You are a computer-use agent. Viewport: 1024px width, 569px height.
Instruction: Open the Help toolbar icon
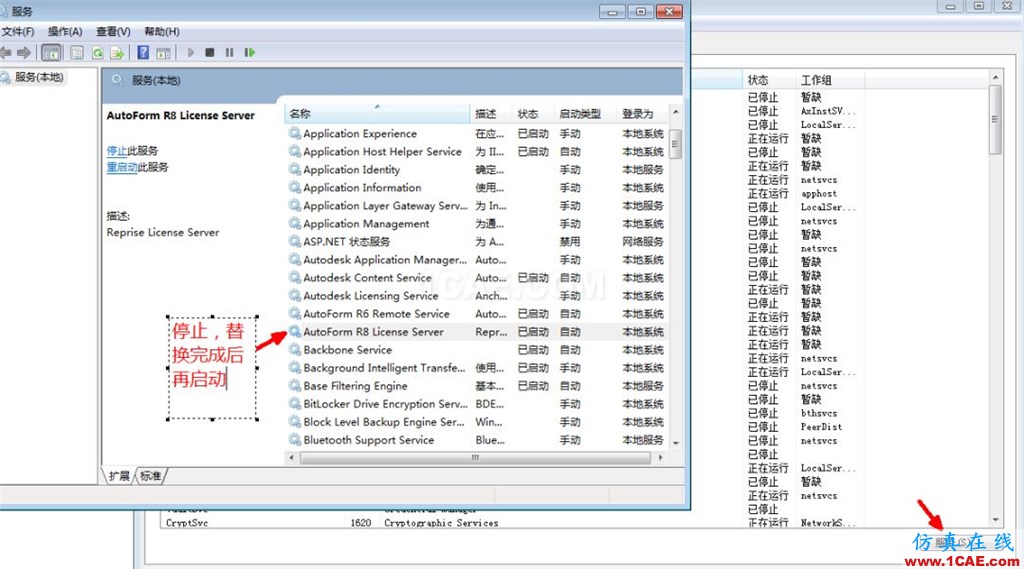143,52
